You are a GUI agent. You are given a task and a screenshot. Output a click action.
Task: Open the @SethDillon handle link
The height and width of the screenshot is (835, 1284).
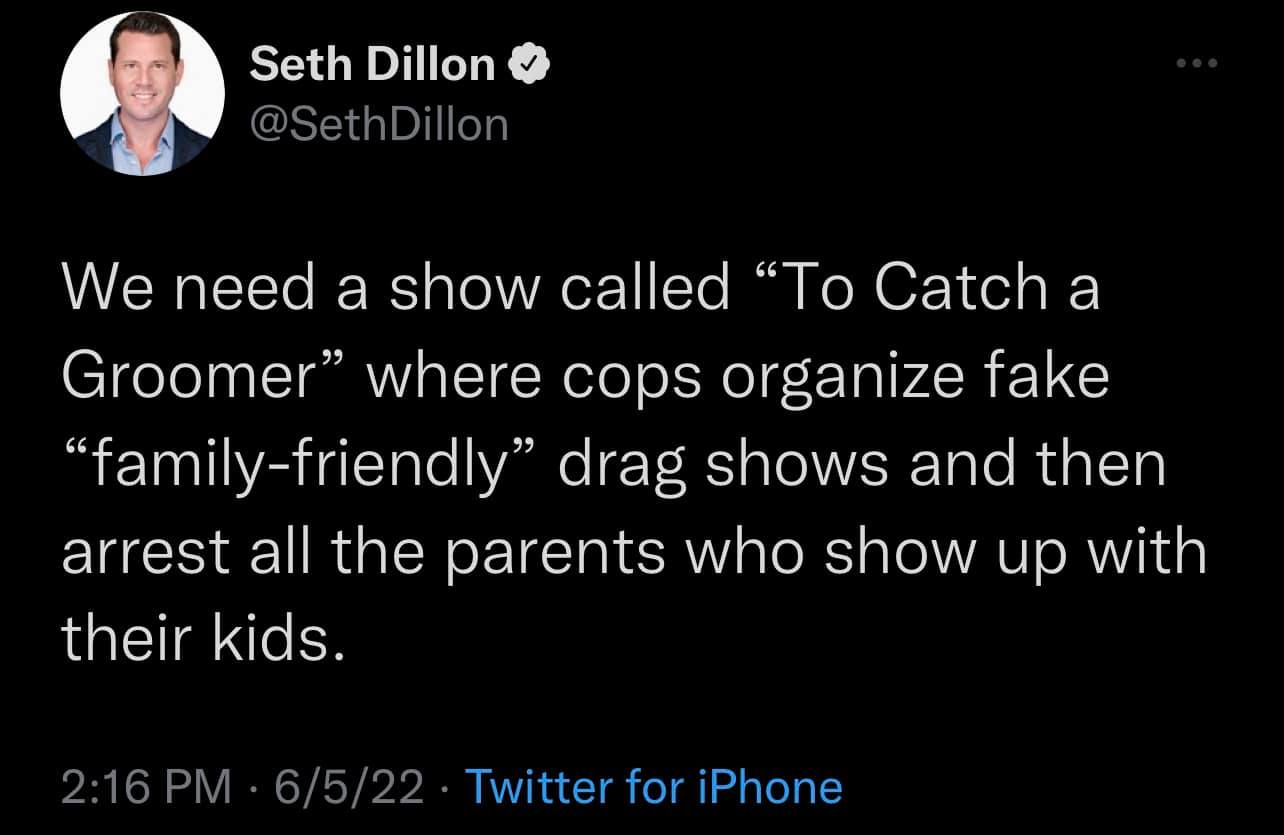pos(378,125)
